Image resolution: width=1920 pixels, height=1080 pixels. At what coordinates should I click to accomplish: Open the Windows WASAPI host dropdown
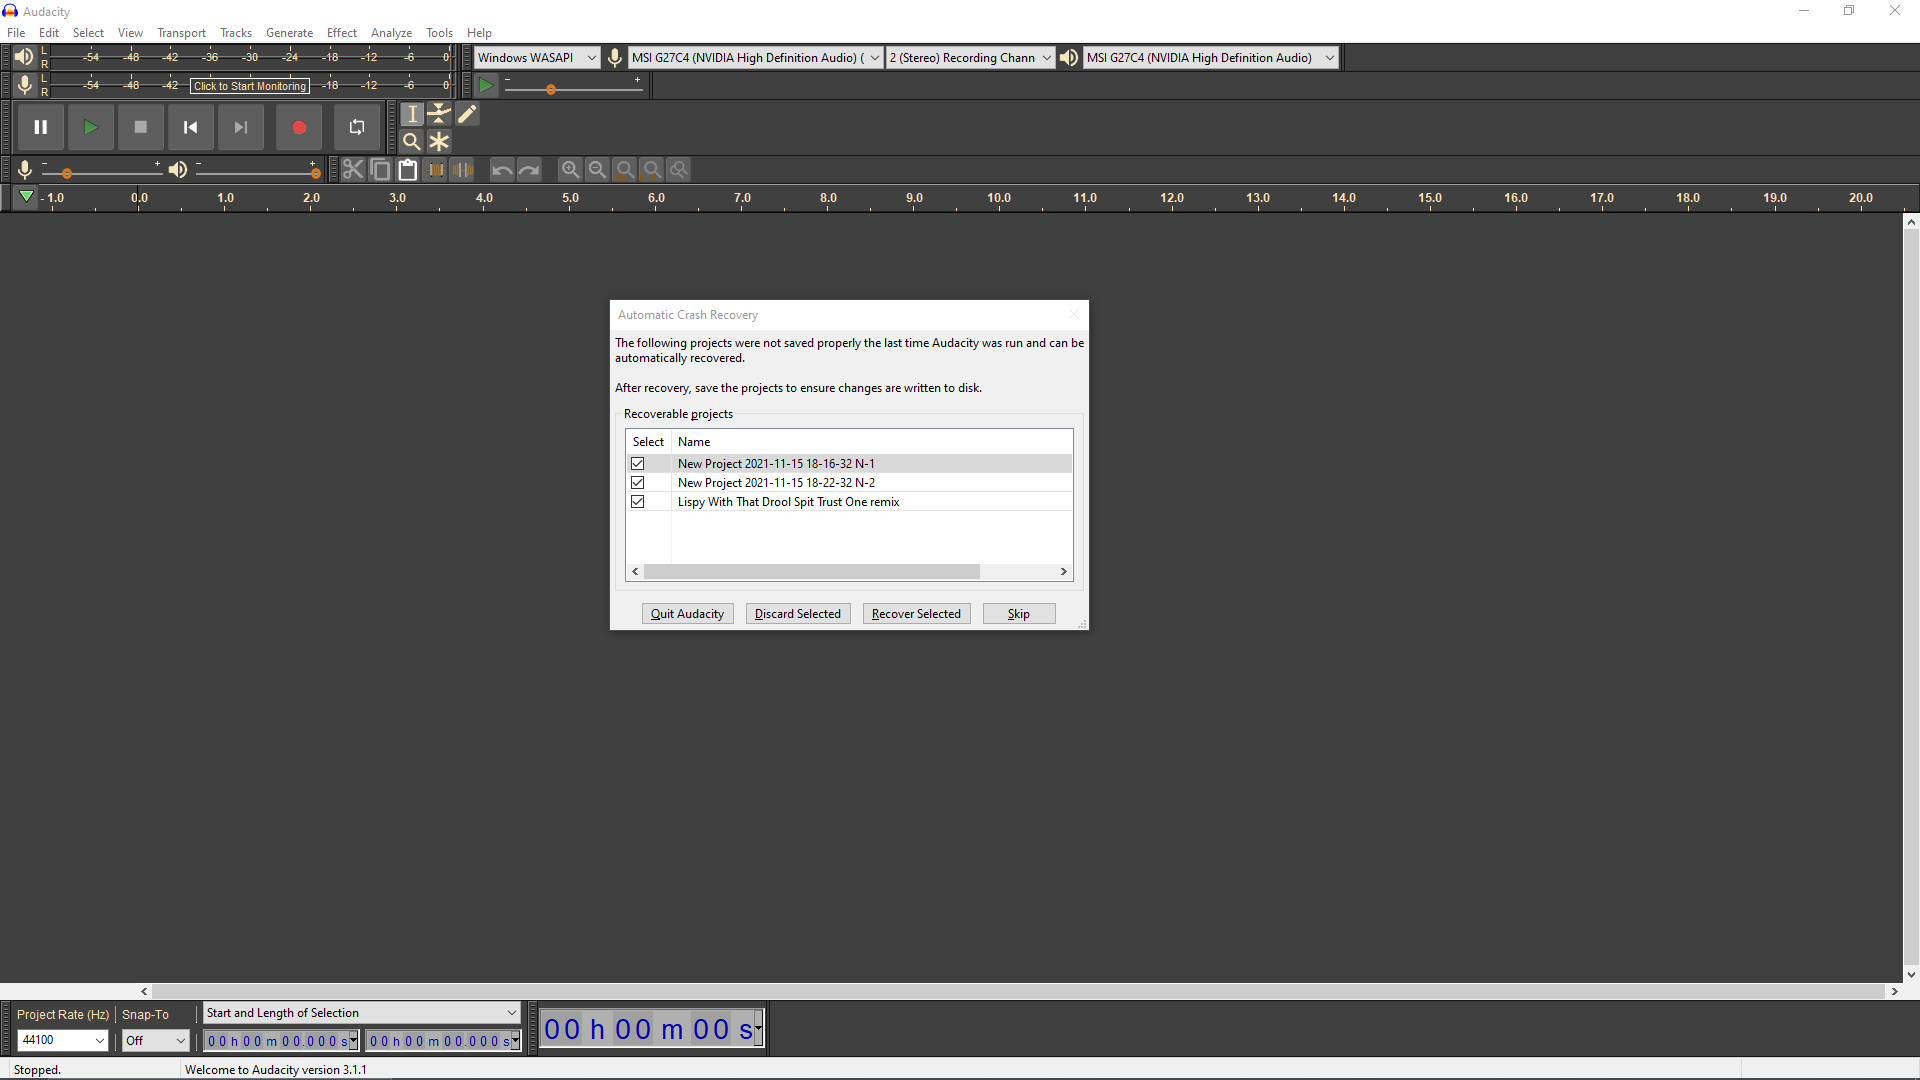[537, 58]
